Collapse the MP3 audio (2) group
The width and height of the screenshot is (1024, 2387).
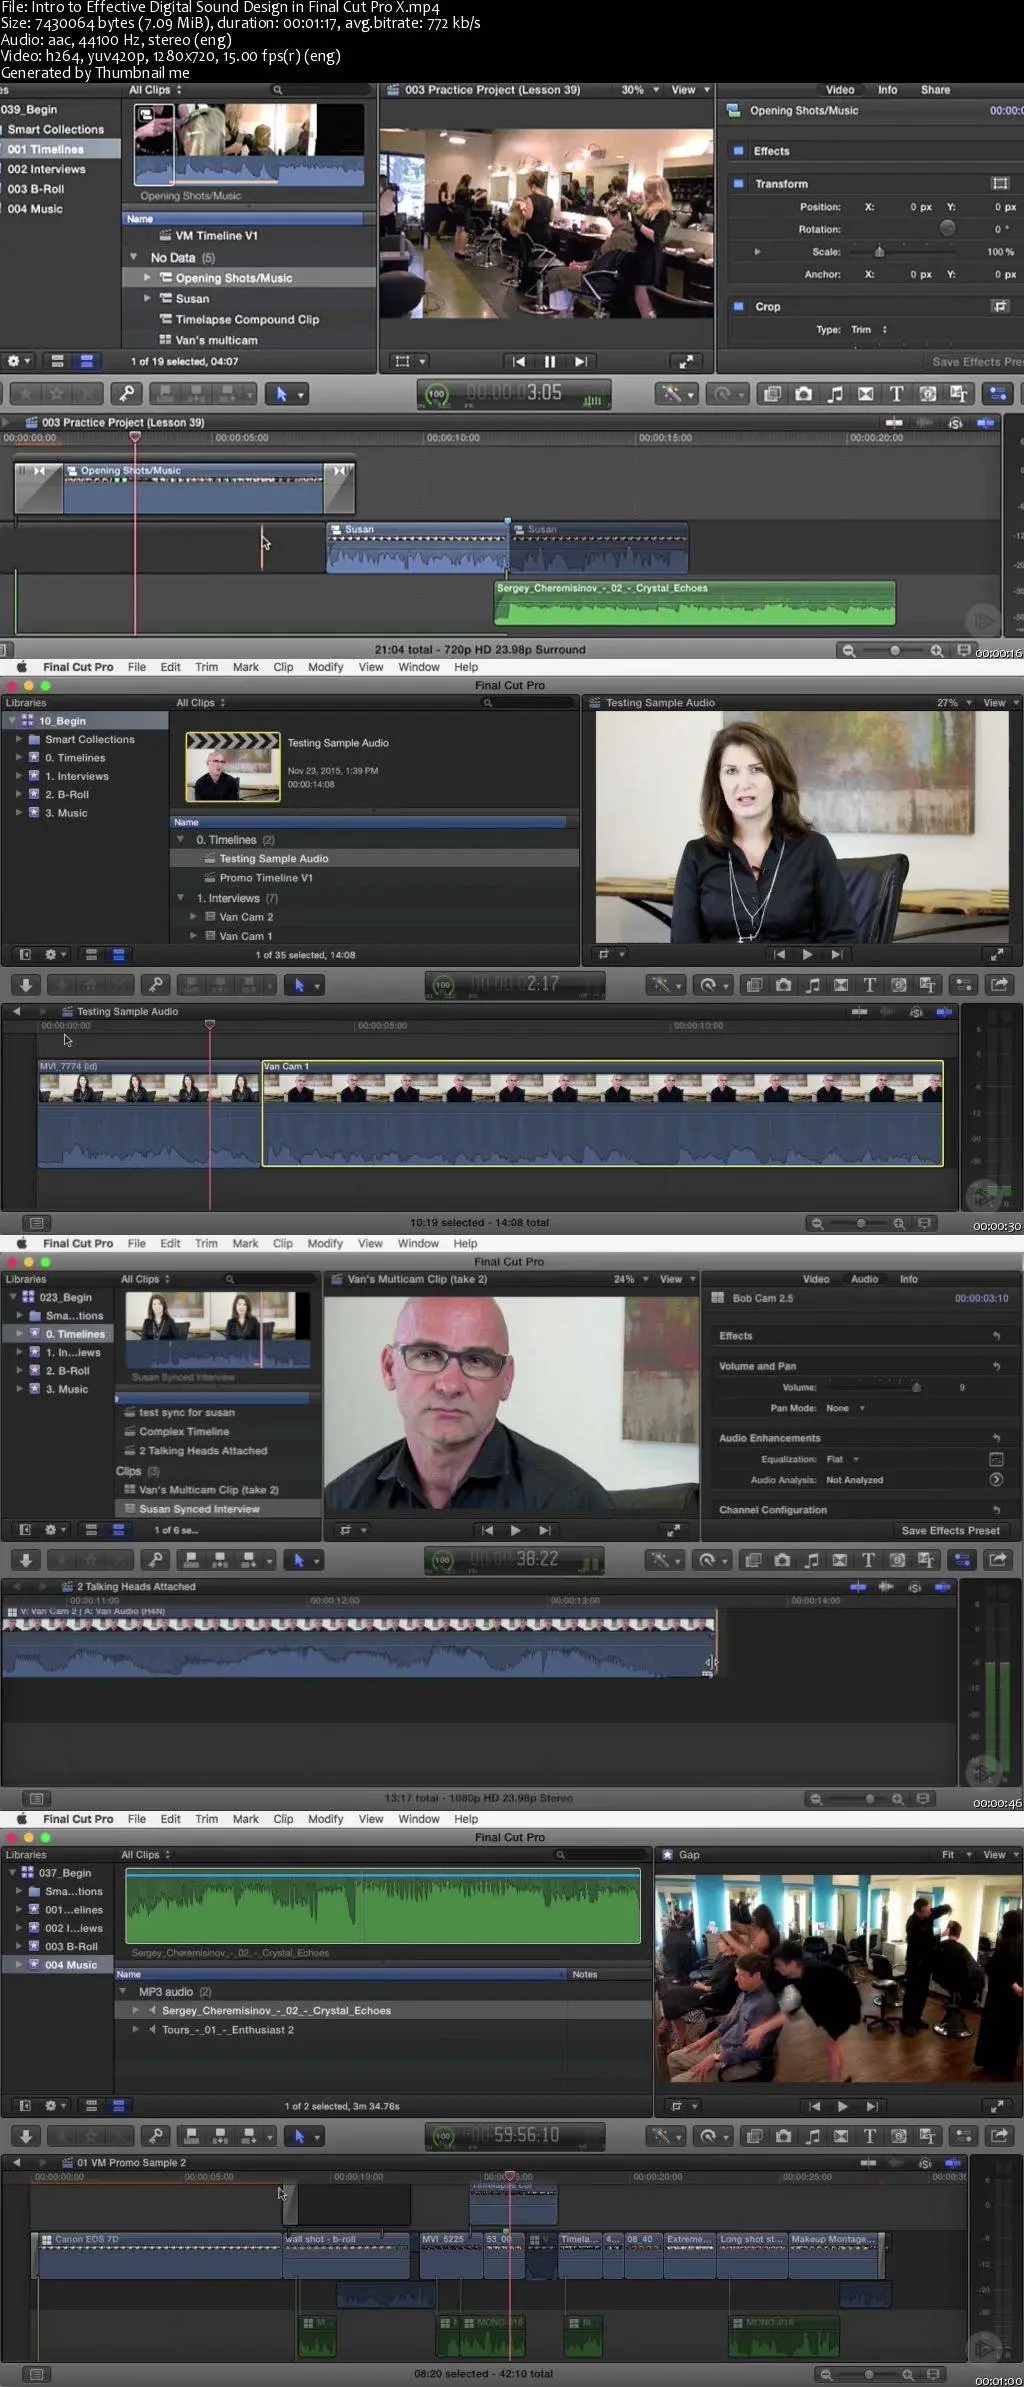pos(123,1991)
